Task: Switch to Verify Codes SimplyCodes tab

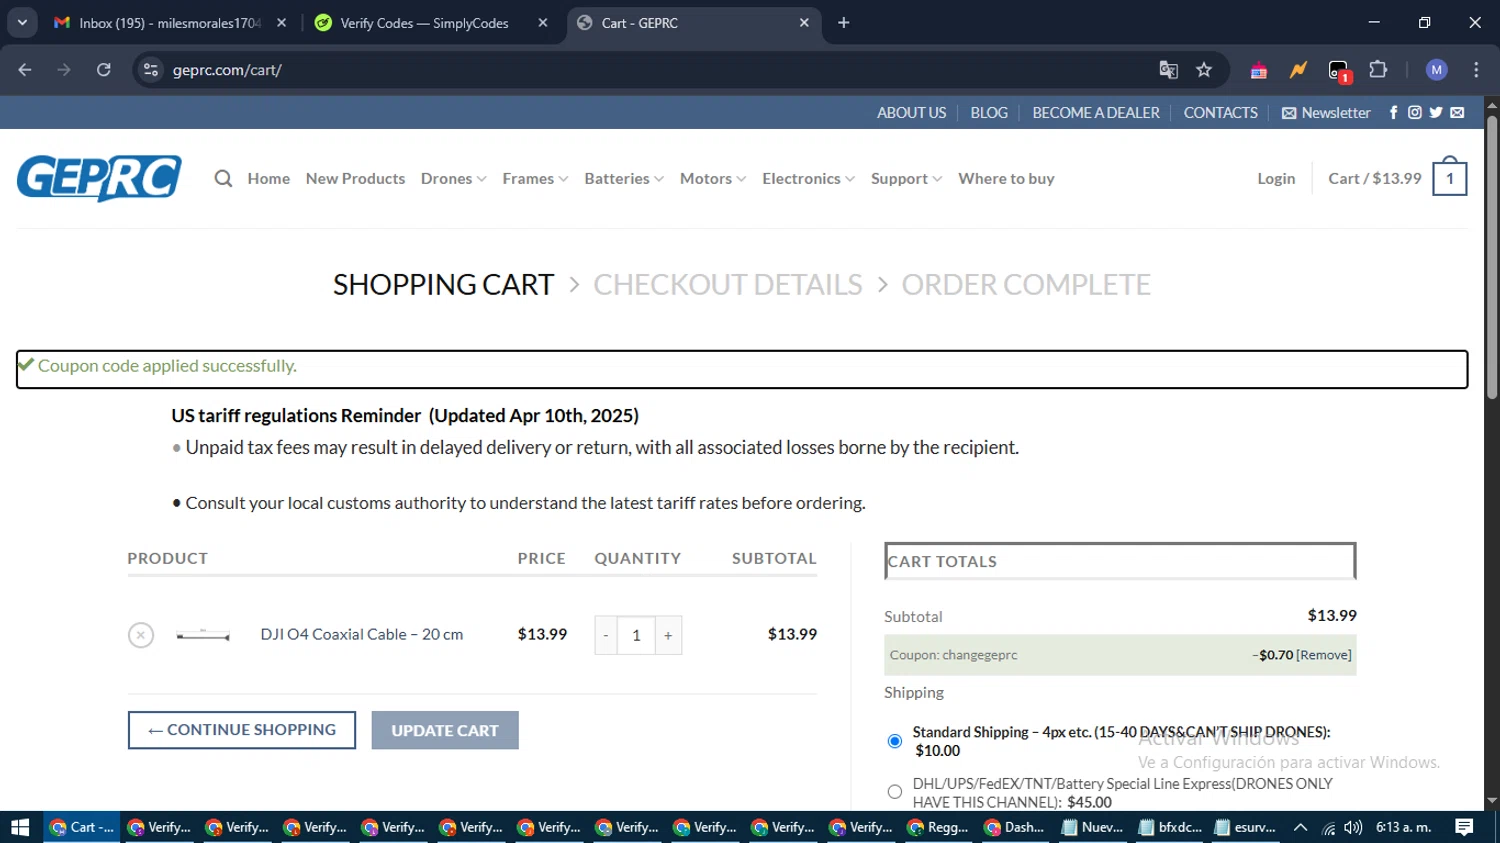Action: tap(430, 23)
